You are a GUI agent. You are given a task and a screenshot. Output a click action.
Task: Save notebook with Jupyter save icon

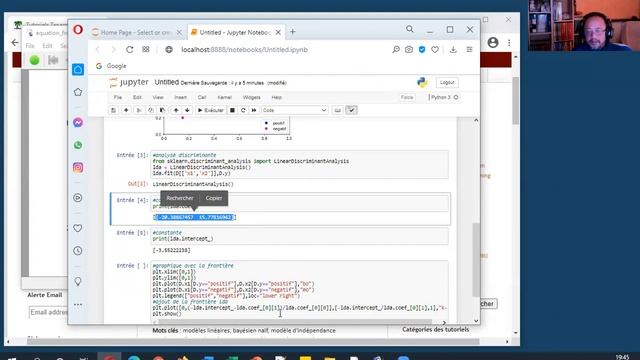[114, 110]
